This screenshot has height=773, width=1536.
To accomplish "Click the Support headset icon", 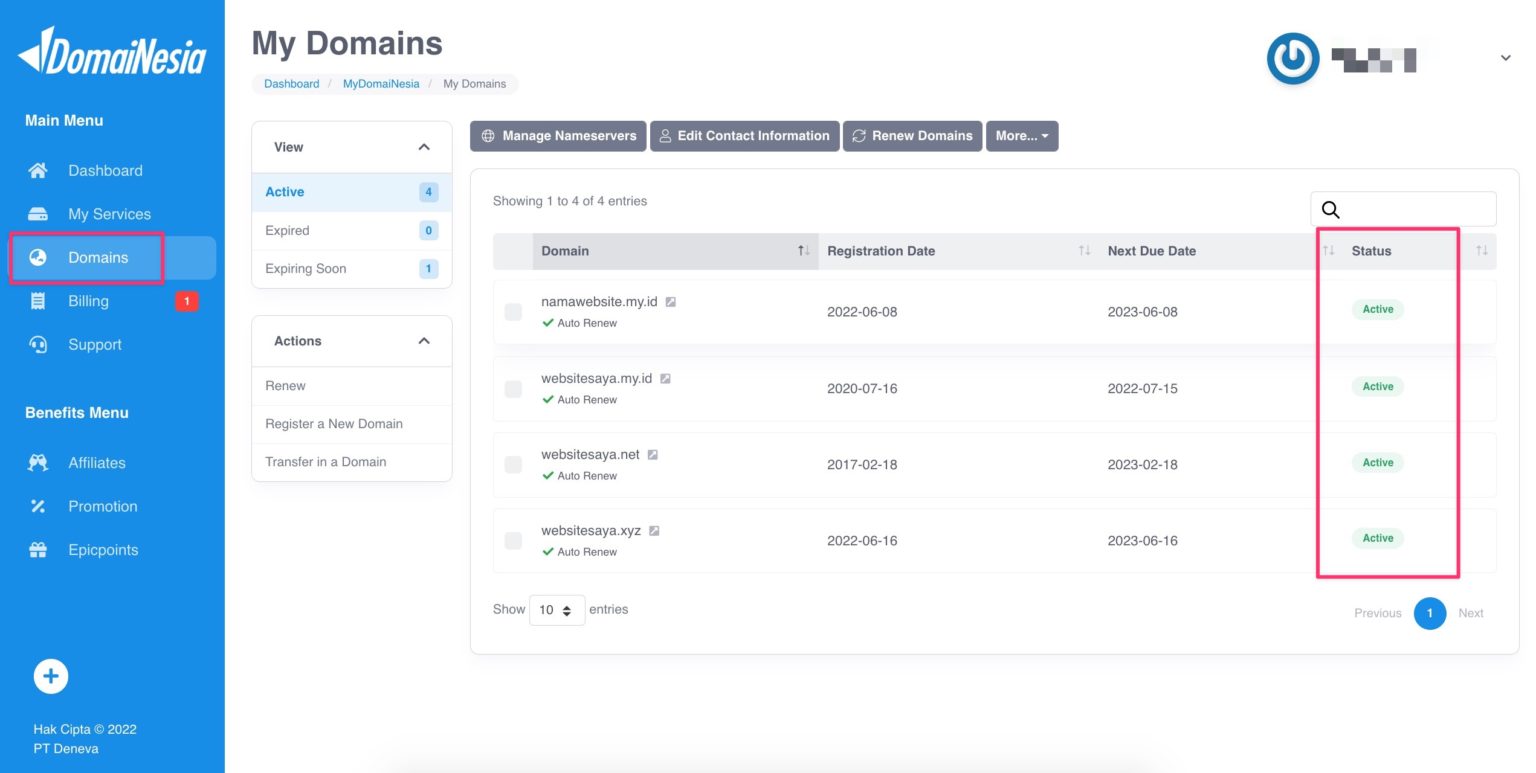I will pos(38,345).
